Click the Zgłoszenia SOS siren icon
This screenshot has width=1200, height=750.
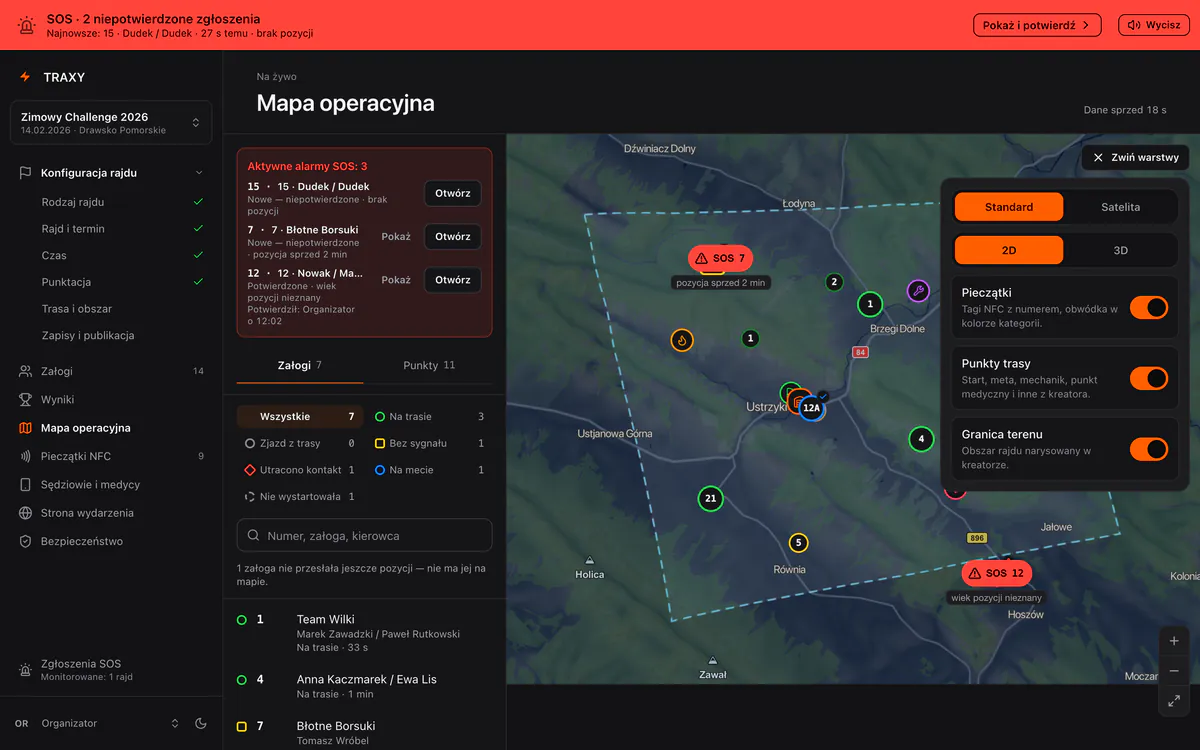click(25, 669)
